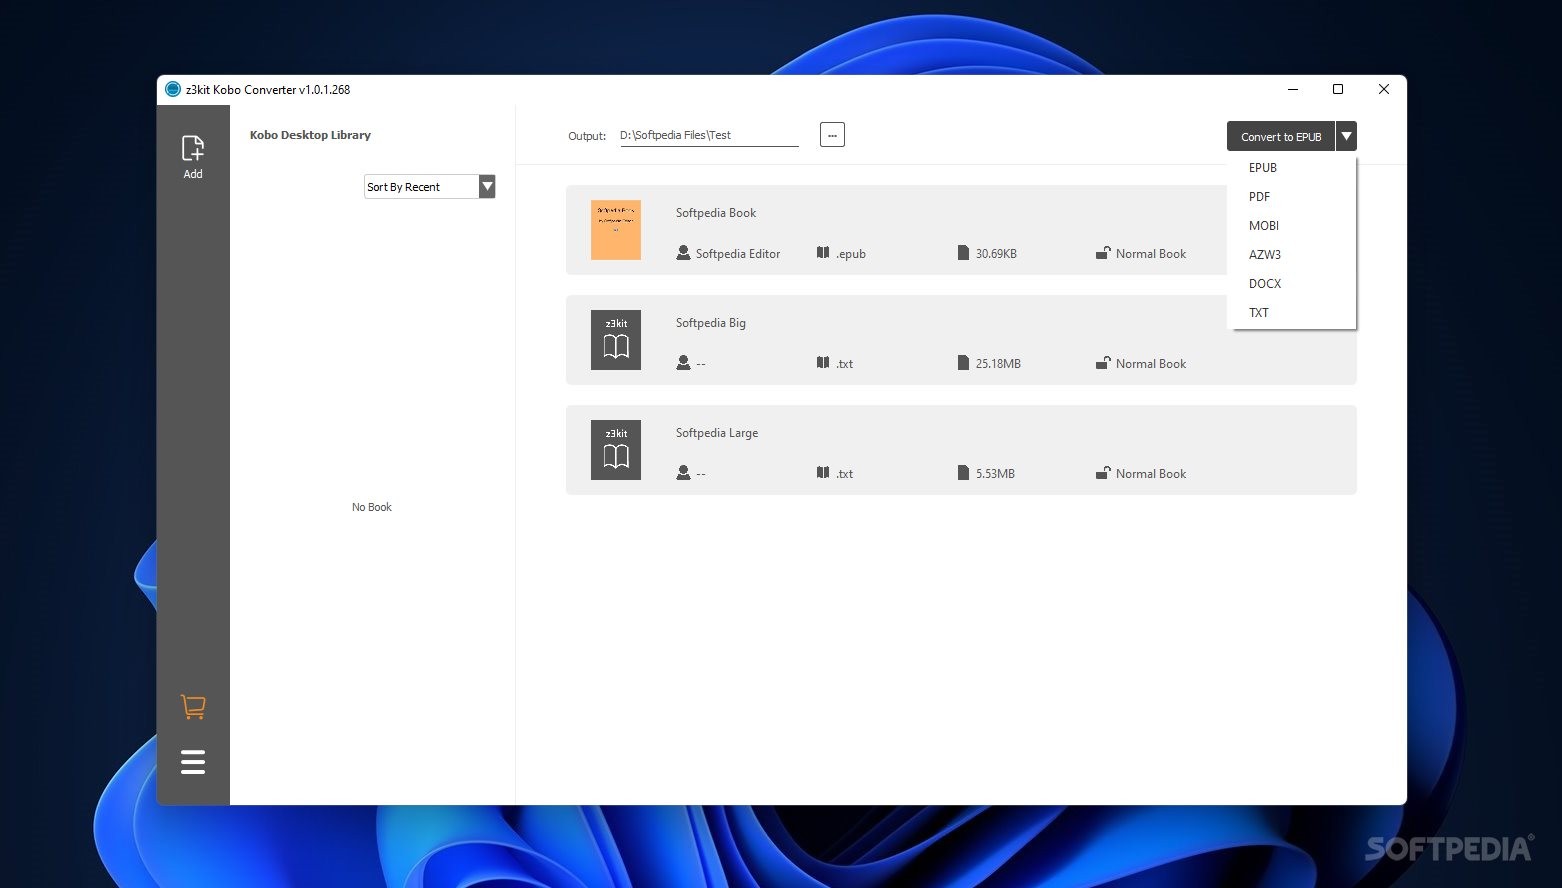Click Normal Book label in Softpedia Large row
The height and width of the screenshot is (888, 1562).
tap(1151, 474)
